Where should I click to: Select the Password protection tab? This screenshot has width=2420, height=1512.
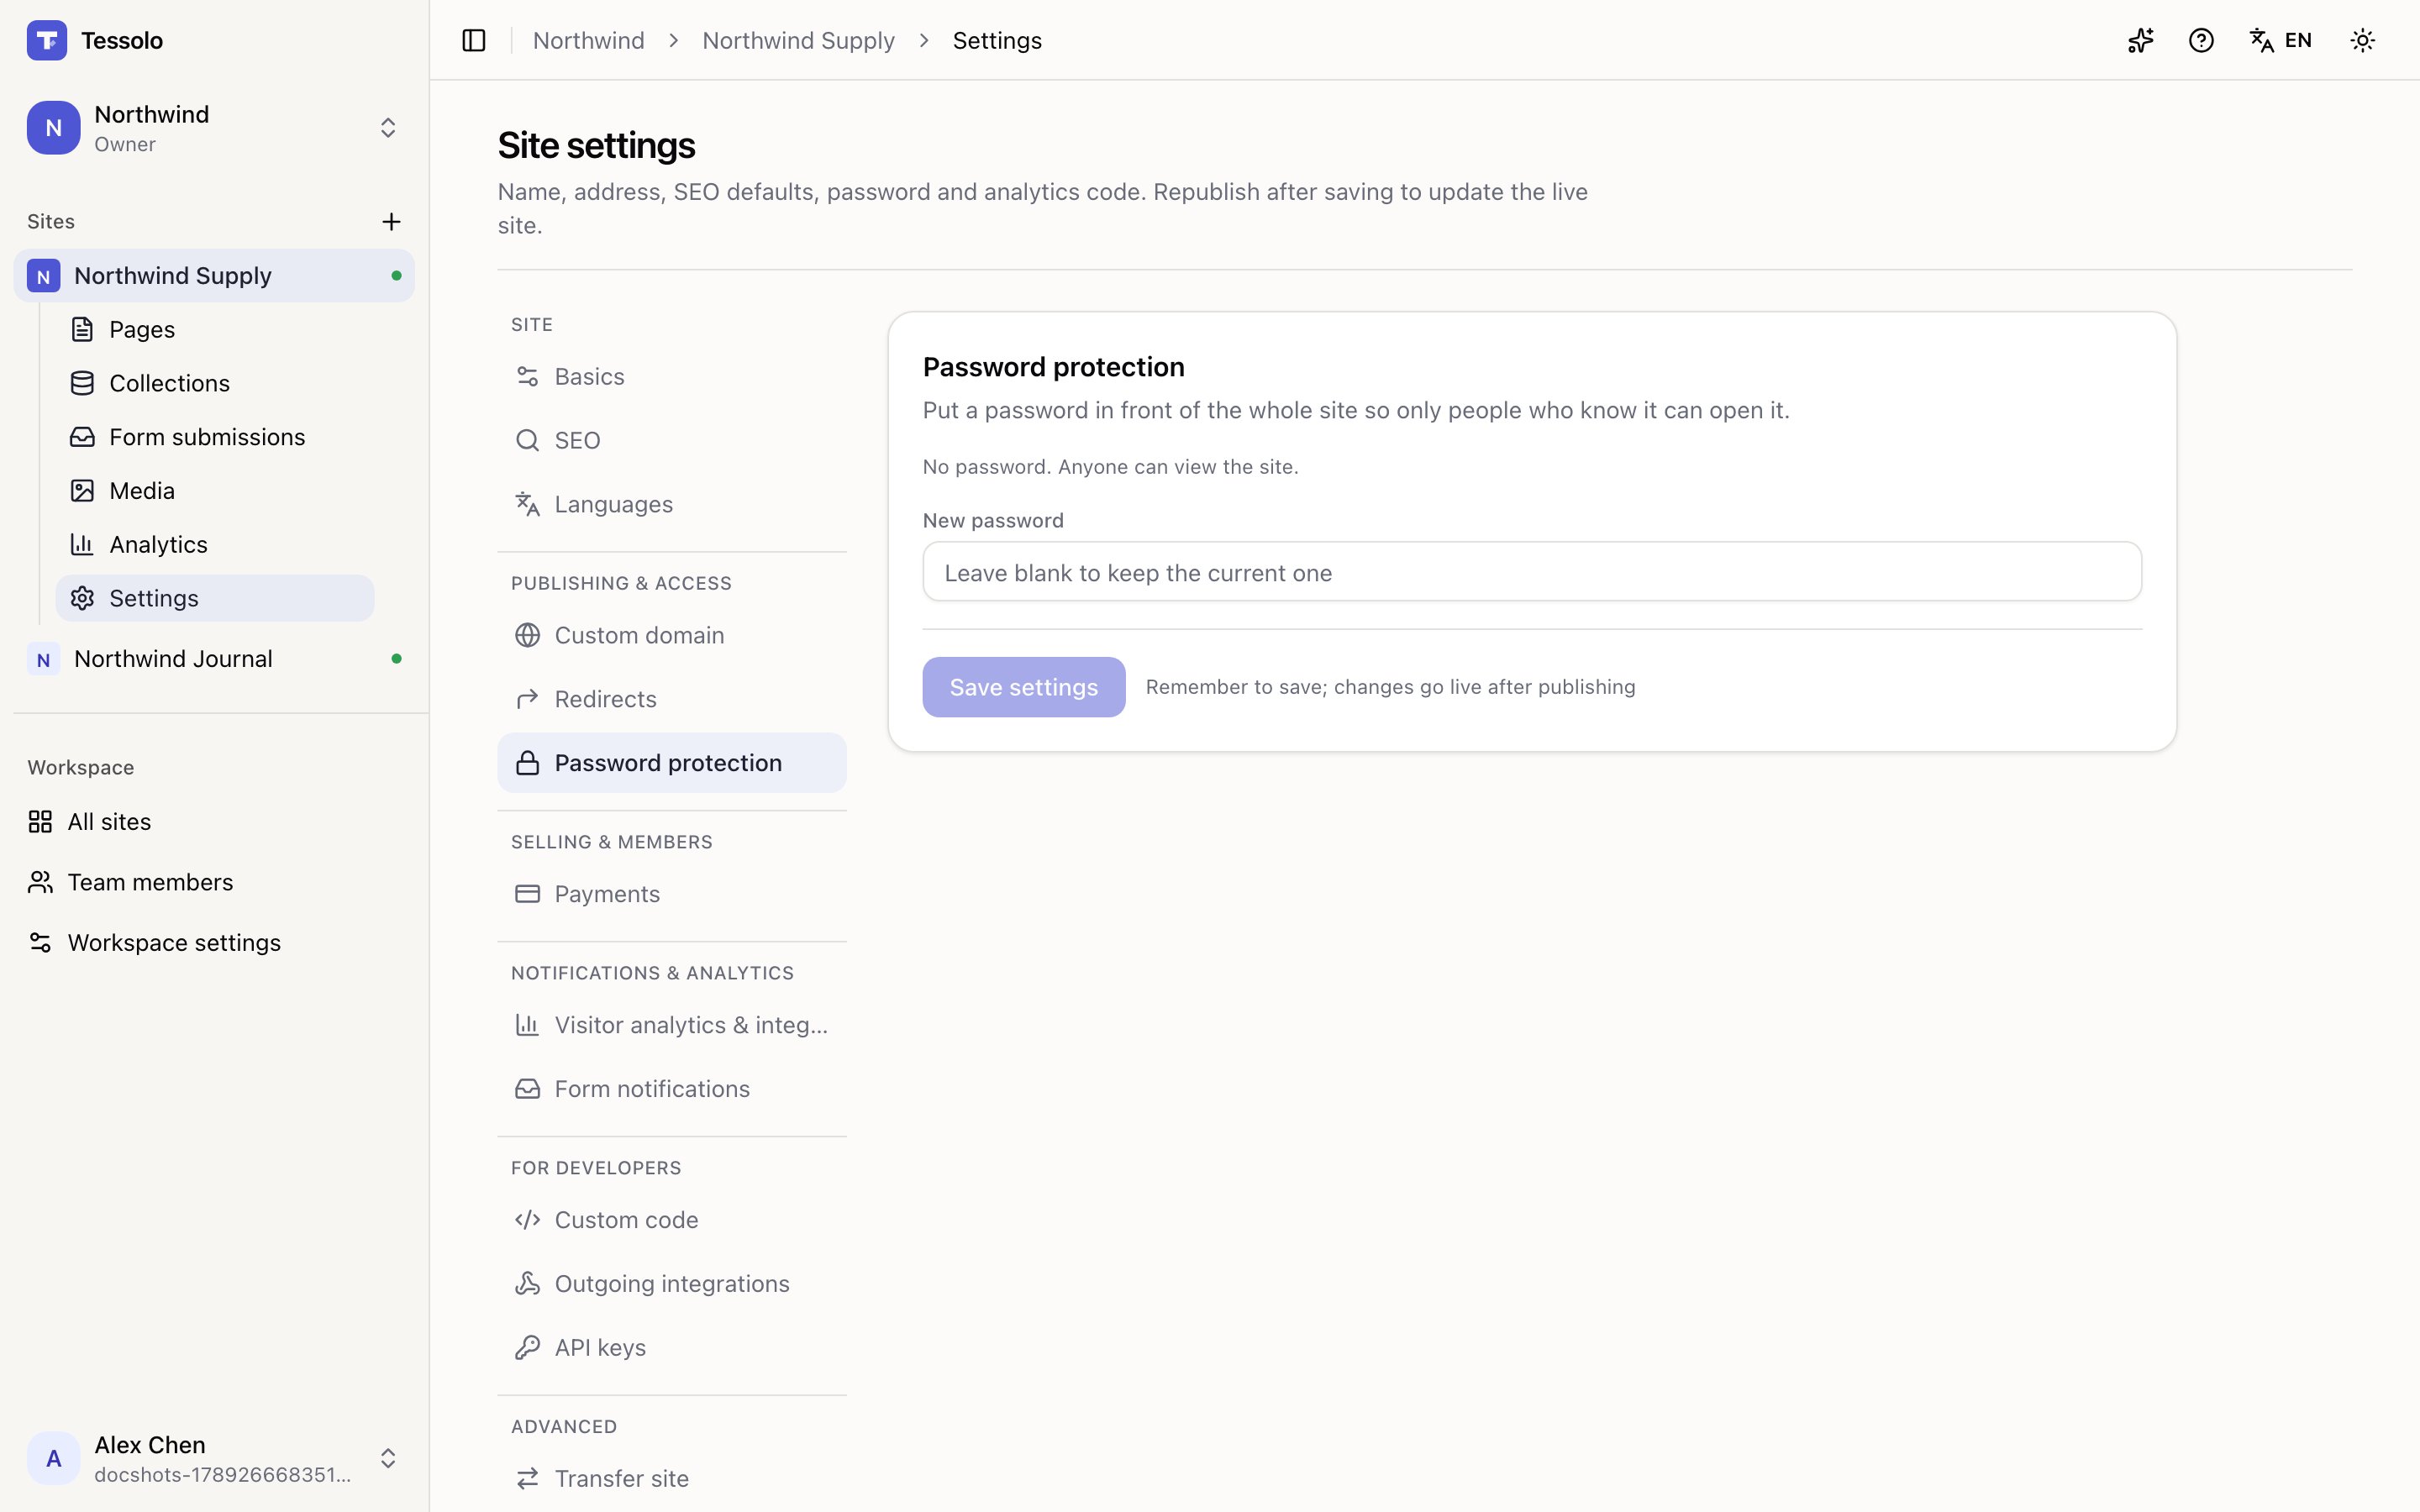[x=672, y=763]
